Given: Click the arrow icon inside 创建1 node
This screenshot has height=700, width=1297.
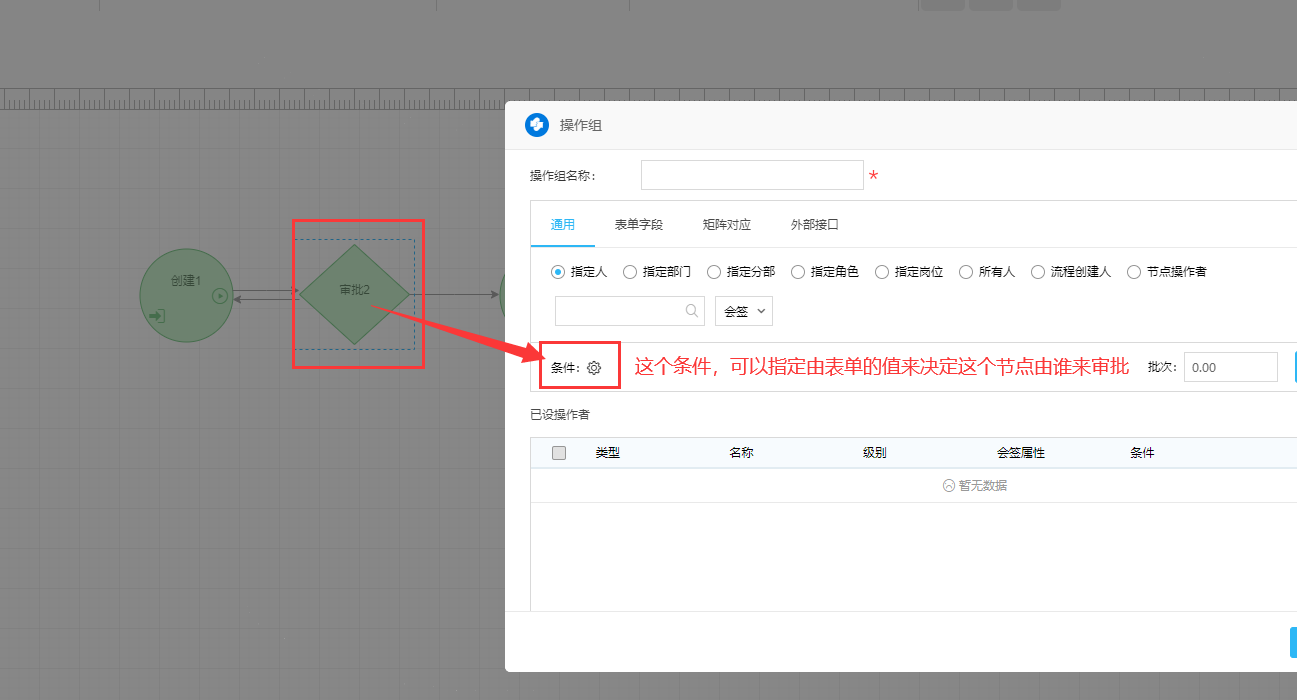Looking at the screenshot, I should click(159, 316).
